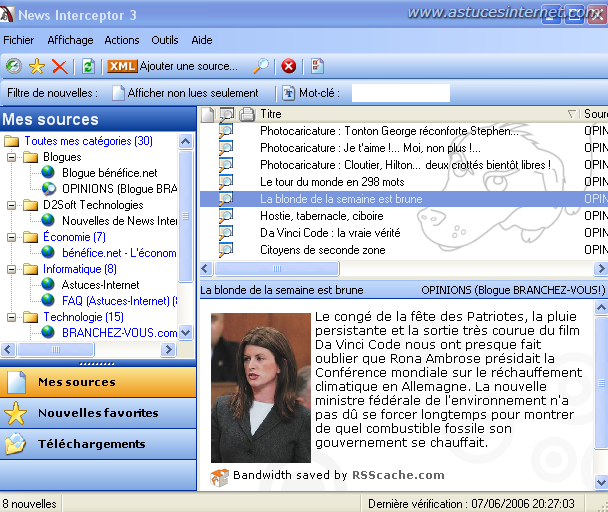608x512 pixels.
Task: Click the magnifier column header icon
Action: (227, 114)
